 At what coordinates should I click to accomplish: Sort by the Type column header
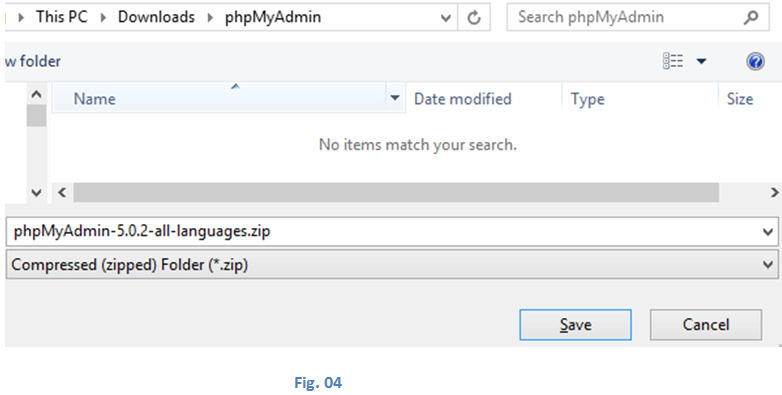coord(640,98)
